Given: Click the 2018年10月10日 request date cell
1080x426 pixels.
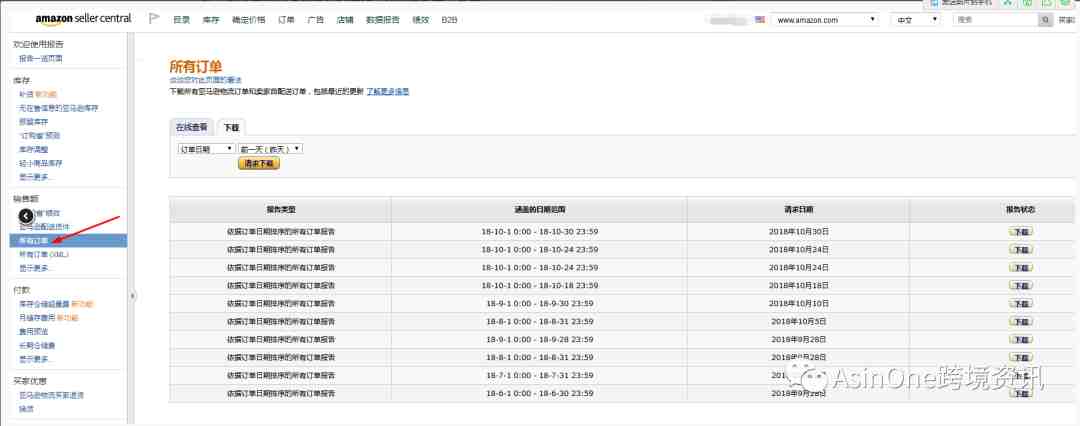Looking at the screenshot, I should (798, 303).
